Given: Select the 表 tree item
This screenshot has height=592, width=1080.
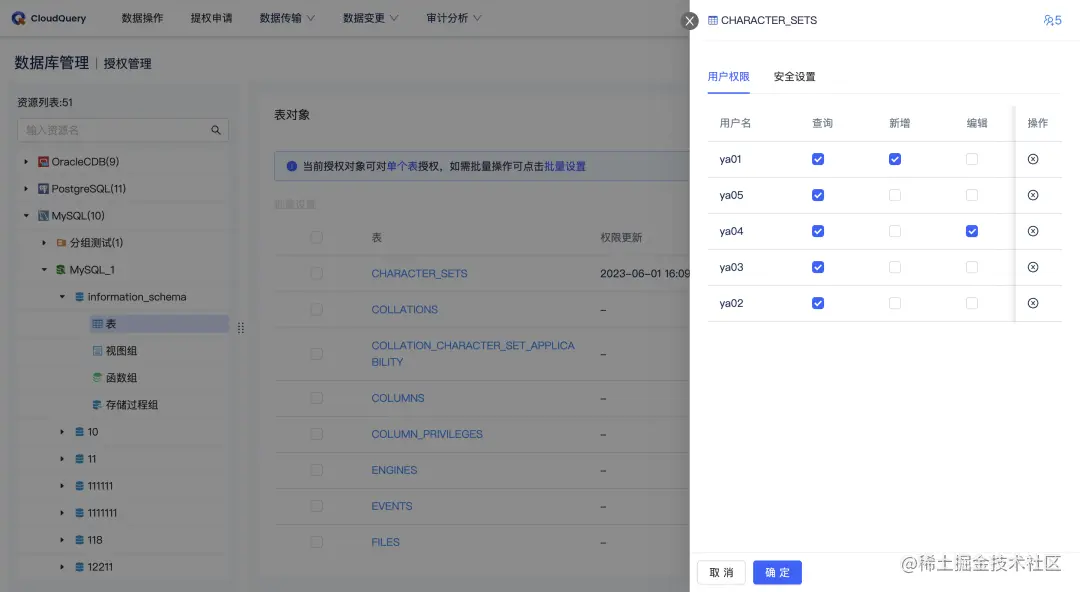Looking at the screenshot, I should point(159,324).
